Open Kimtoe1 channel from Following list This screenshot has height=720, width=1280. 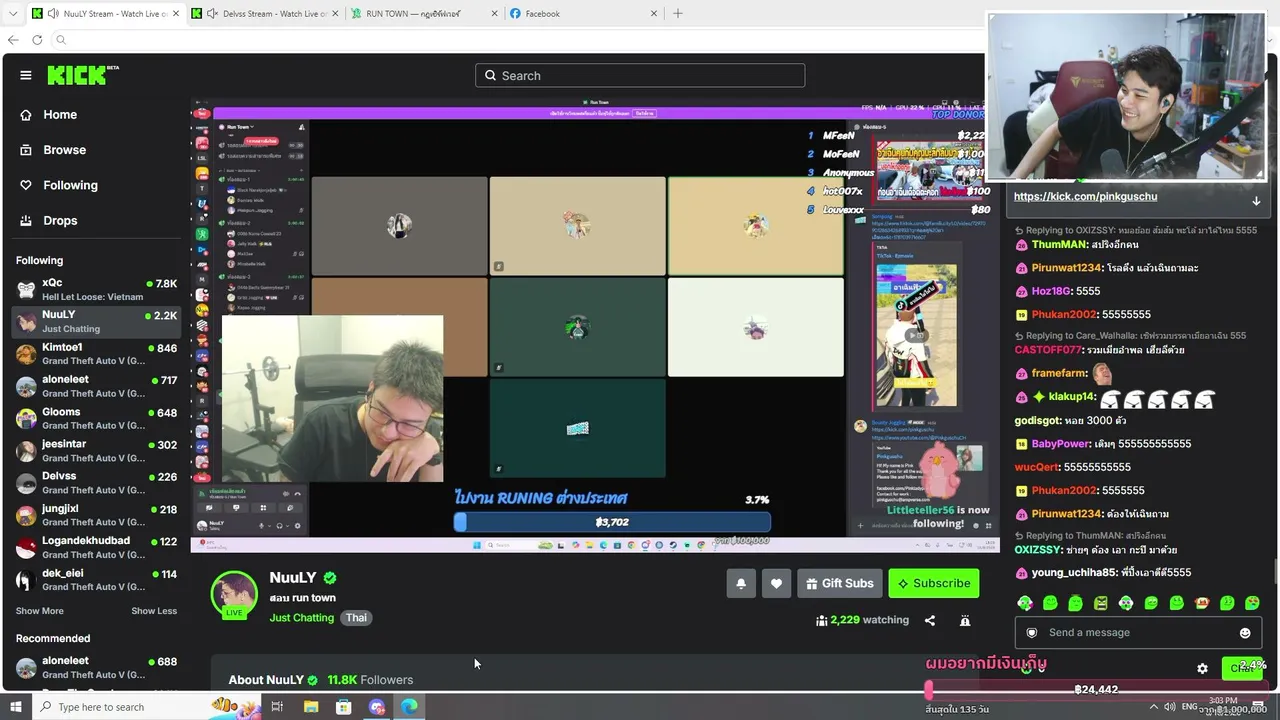96,355
